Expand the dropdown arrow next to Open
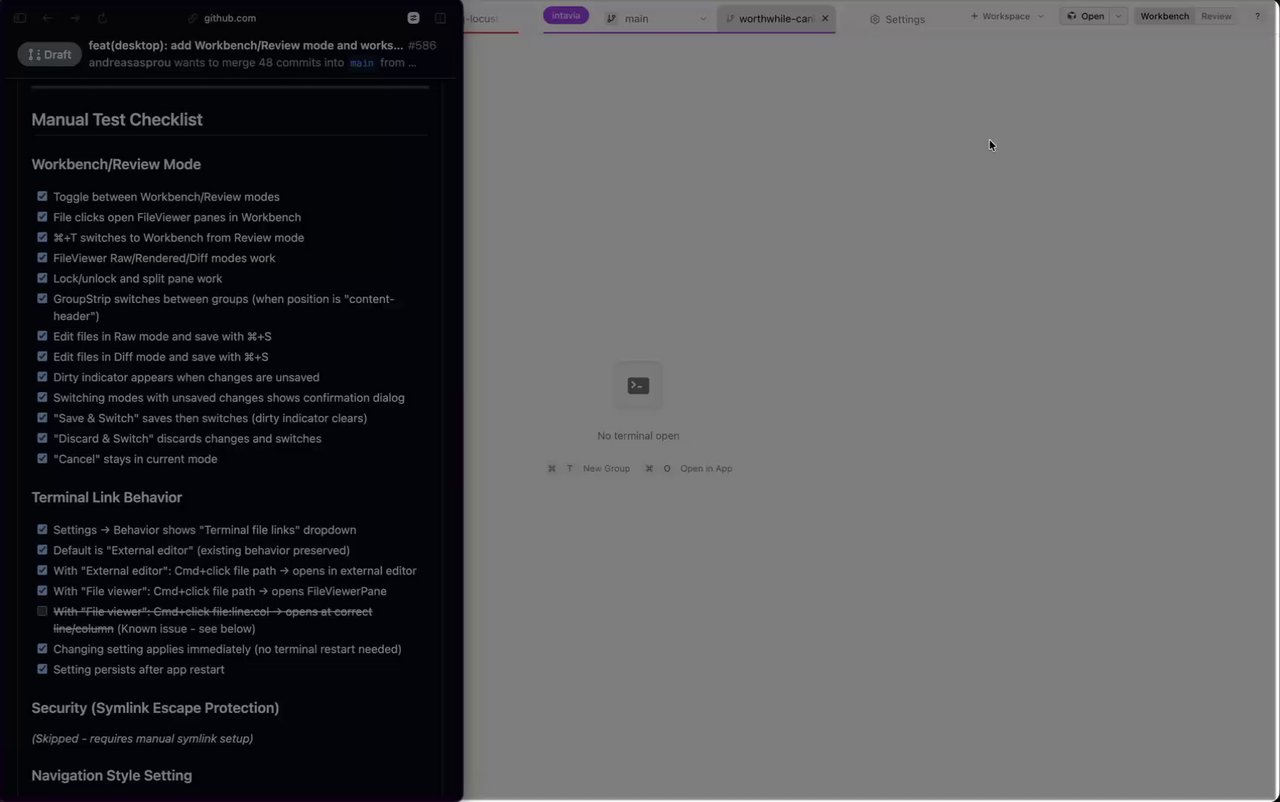Viewport: 1280px width, 802px height. tap(1119, 16)
